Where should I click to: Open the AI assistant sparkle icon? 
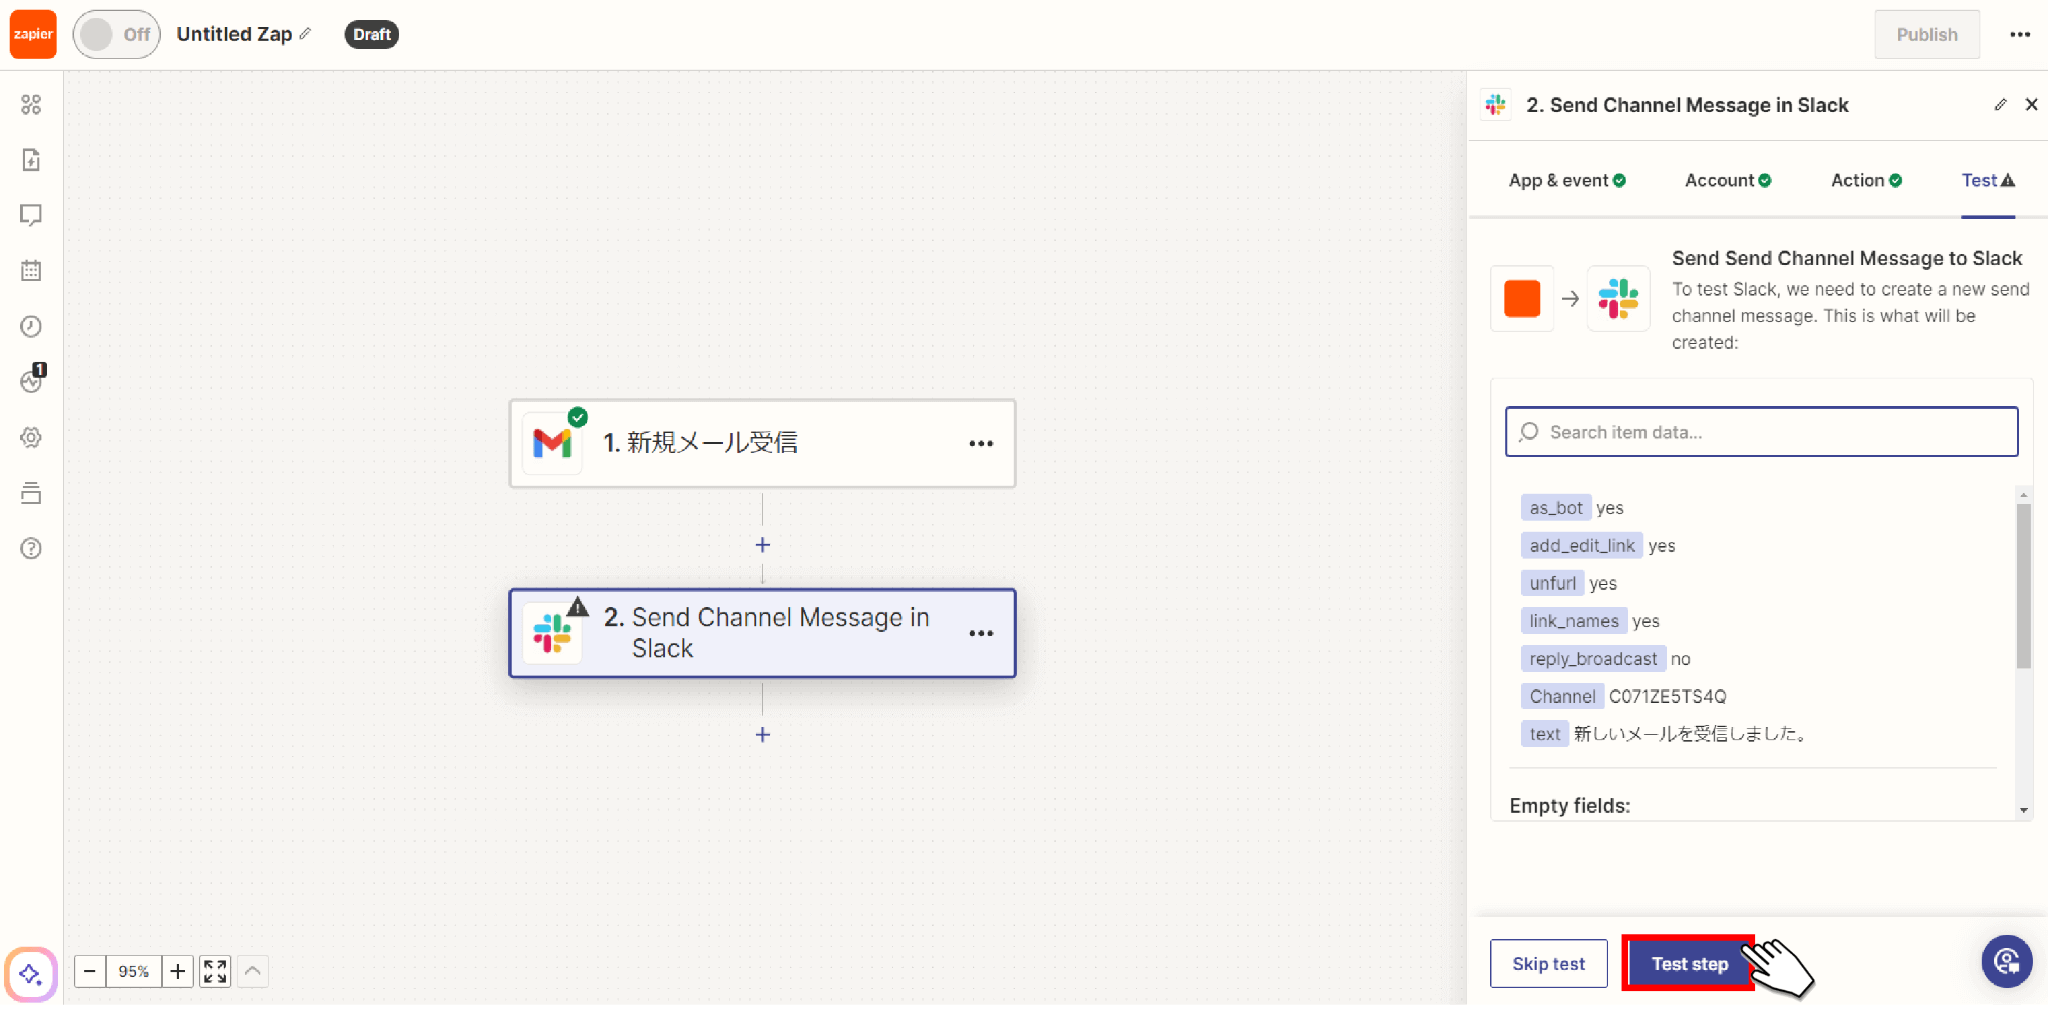pyautogui.click(x=30, y=973)
